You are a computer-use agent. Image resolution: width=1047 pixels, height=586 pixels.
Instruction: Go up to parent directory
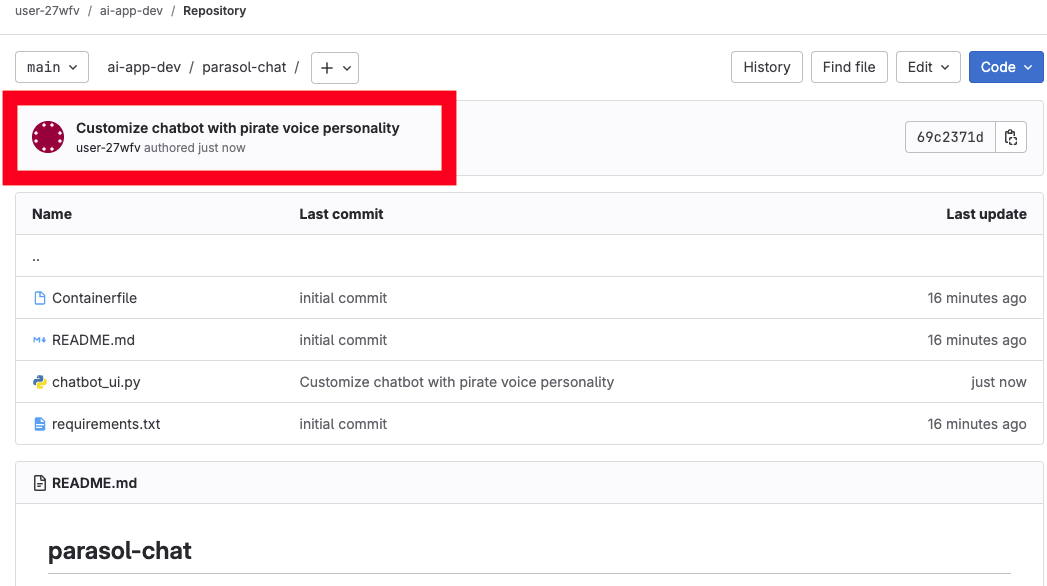pos(36,257)
